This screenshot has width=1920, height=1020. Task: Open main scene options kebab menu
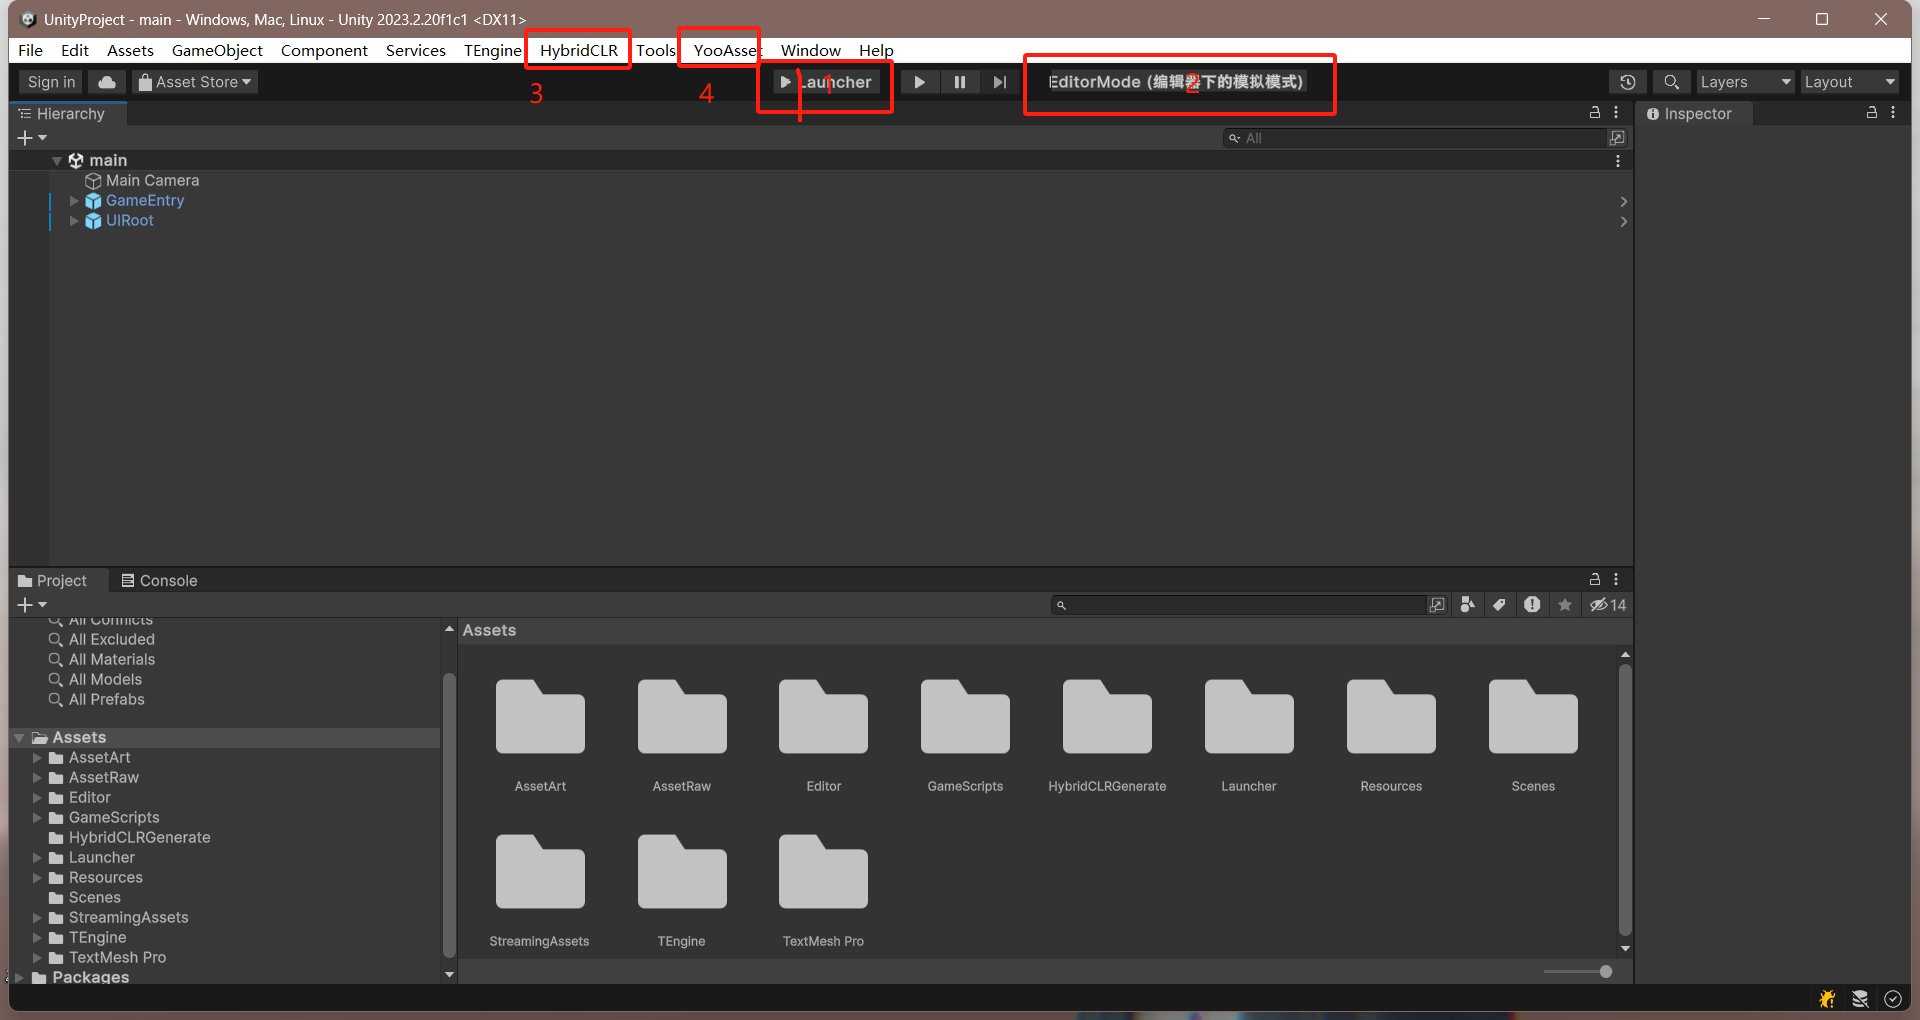(x=1618, y=161)
